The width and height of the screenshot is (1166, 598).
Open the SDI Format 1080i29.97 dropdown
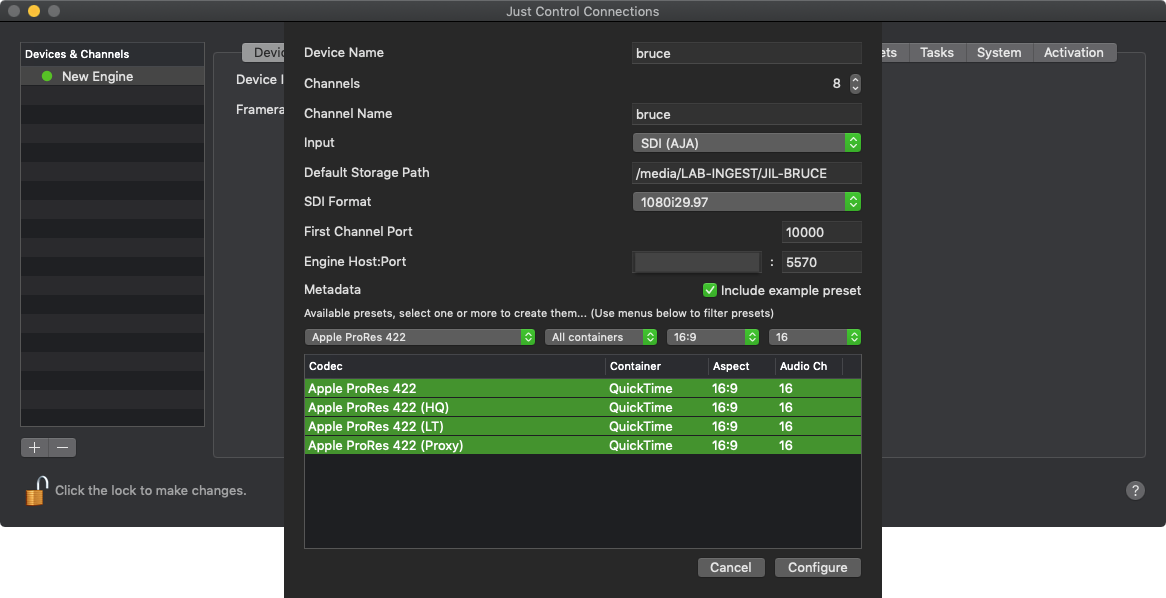747,202
